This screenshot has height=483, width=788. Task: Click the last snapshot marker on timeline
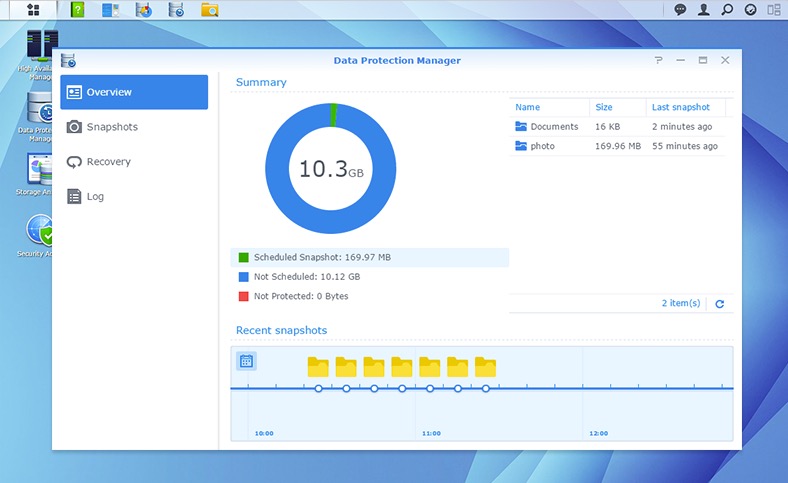pos(485,389)
